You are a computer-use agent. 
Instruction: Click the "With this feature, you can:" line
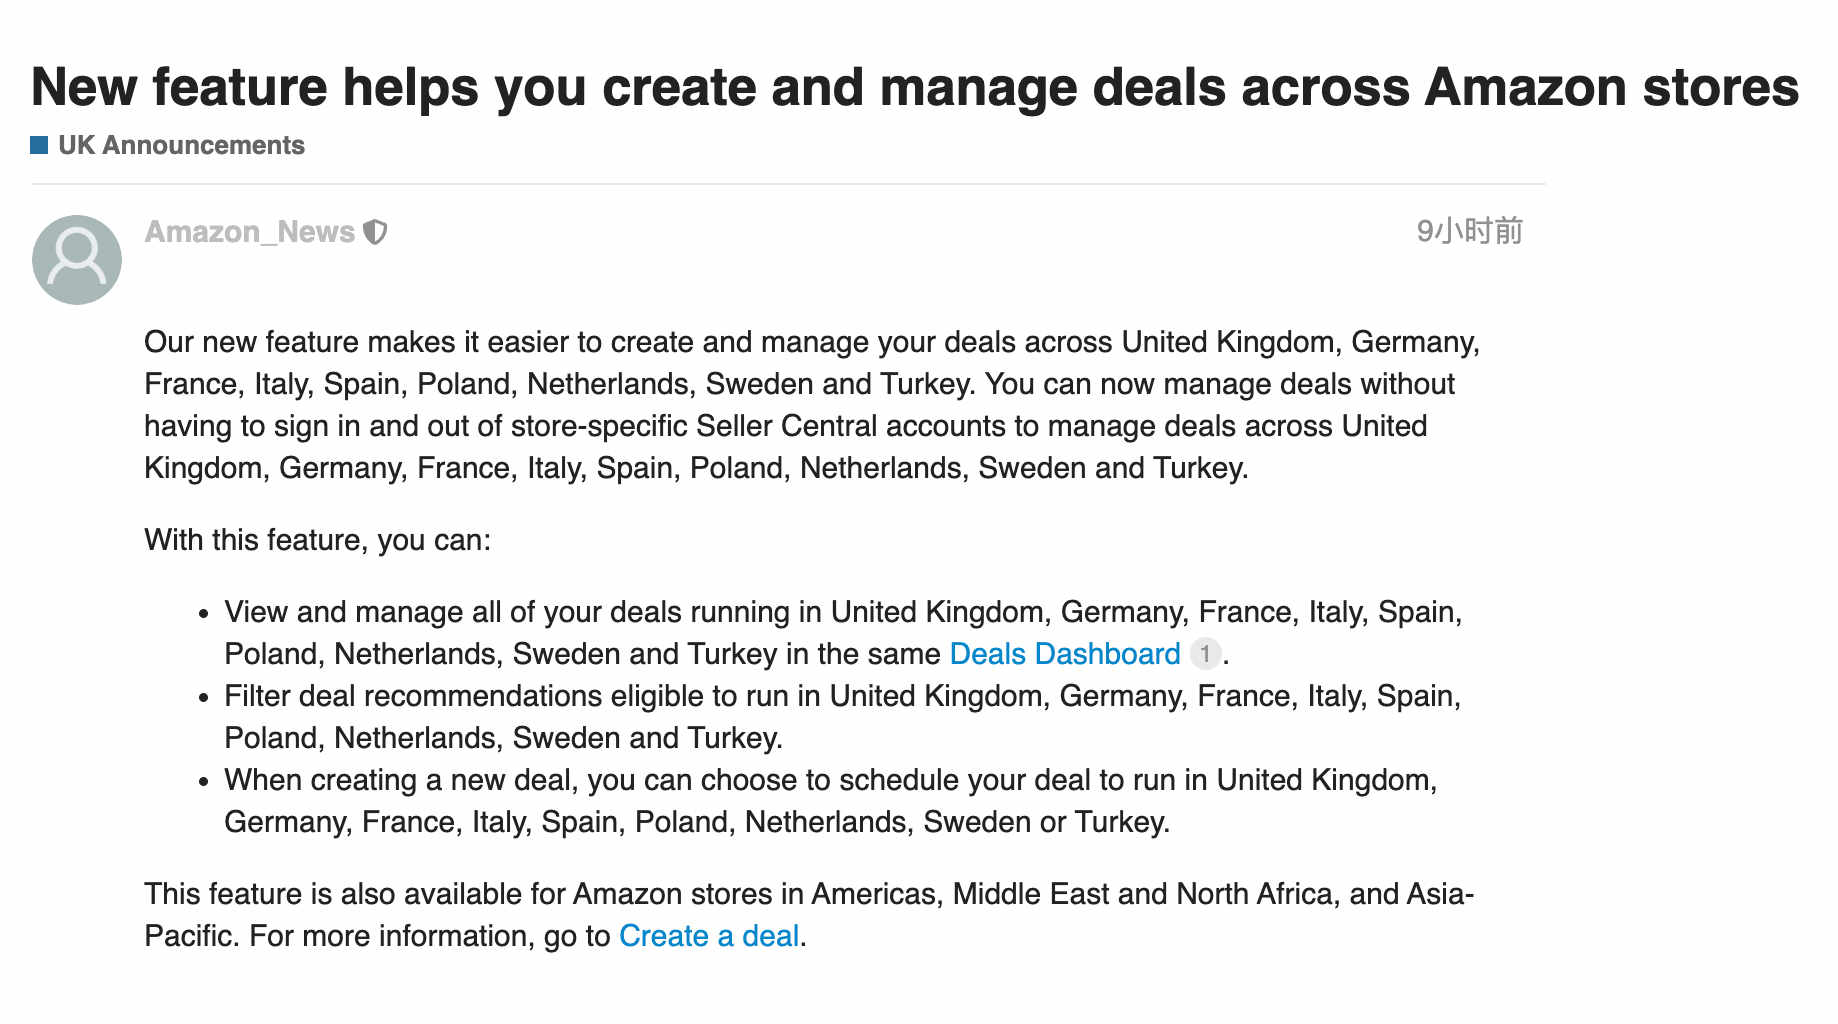point(318,540)
